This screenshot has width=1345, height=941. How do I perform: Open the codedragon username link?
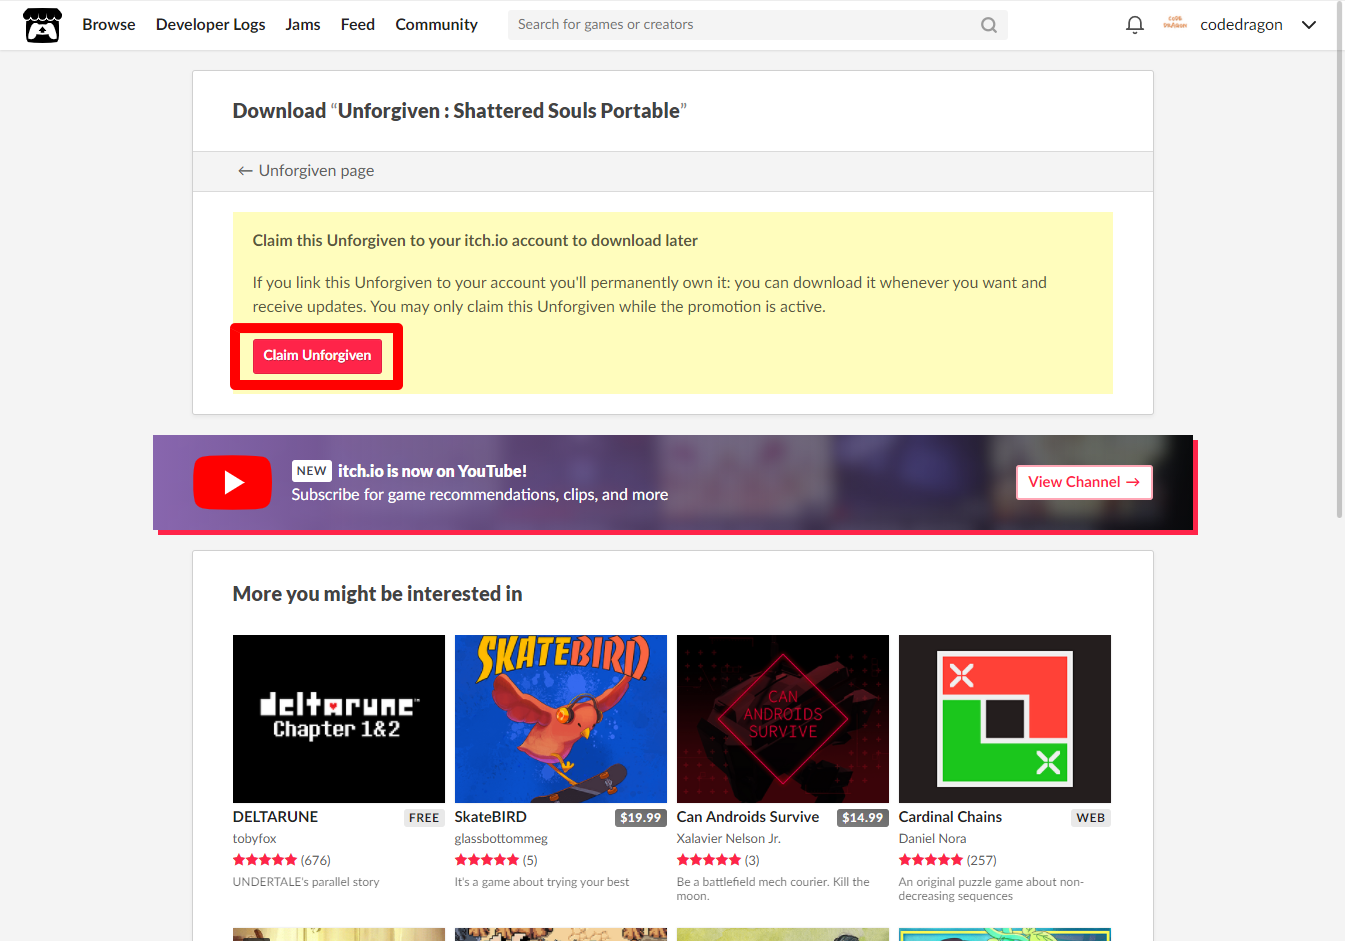(x=1241, y=25)
